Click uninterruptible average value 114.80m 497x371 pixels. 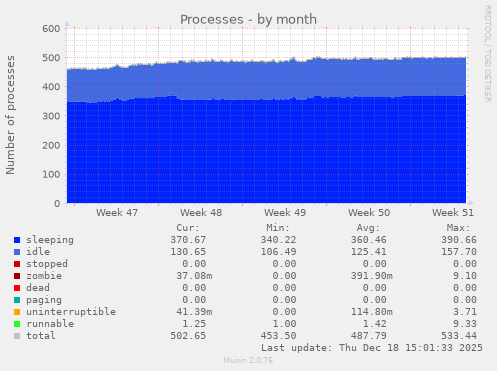[x=372, y=312]
